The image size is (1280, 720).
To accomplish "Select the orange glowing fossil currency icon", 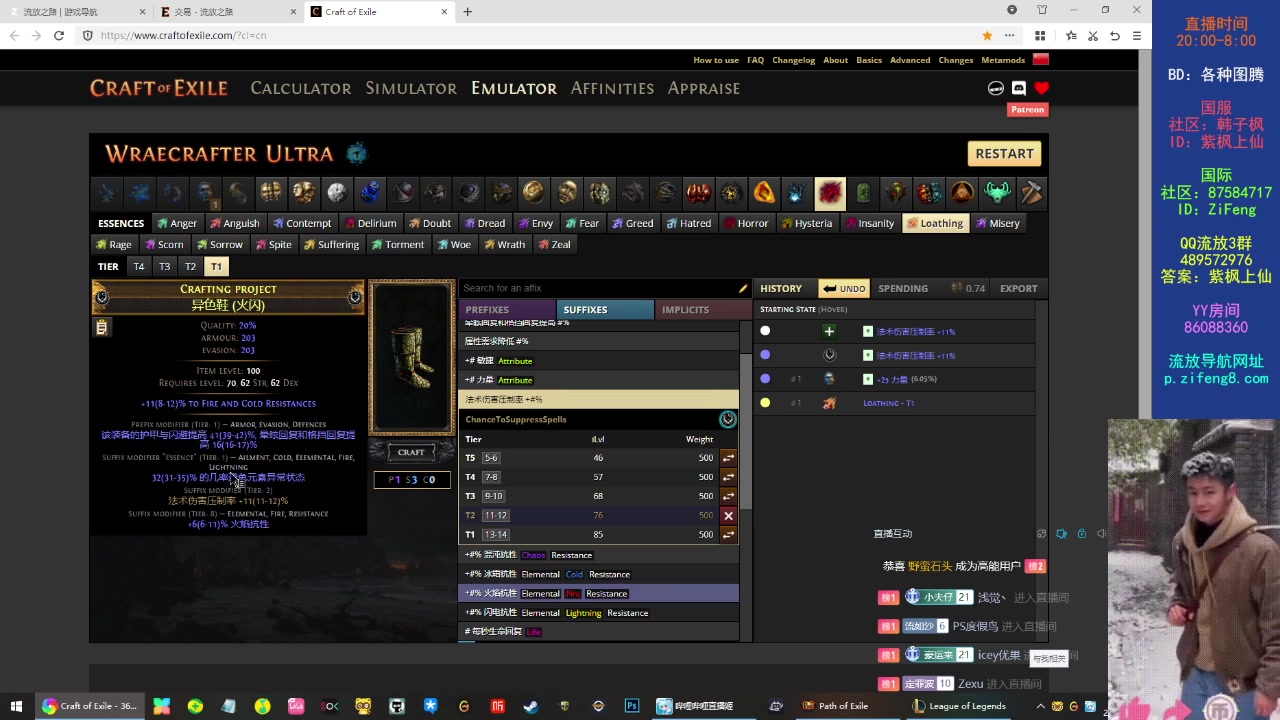I will (764, 192).
